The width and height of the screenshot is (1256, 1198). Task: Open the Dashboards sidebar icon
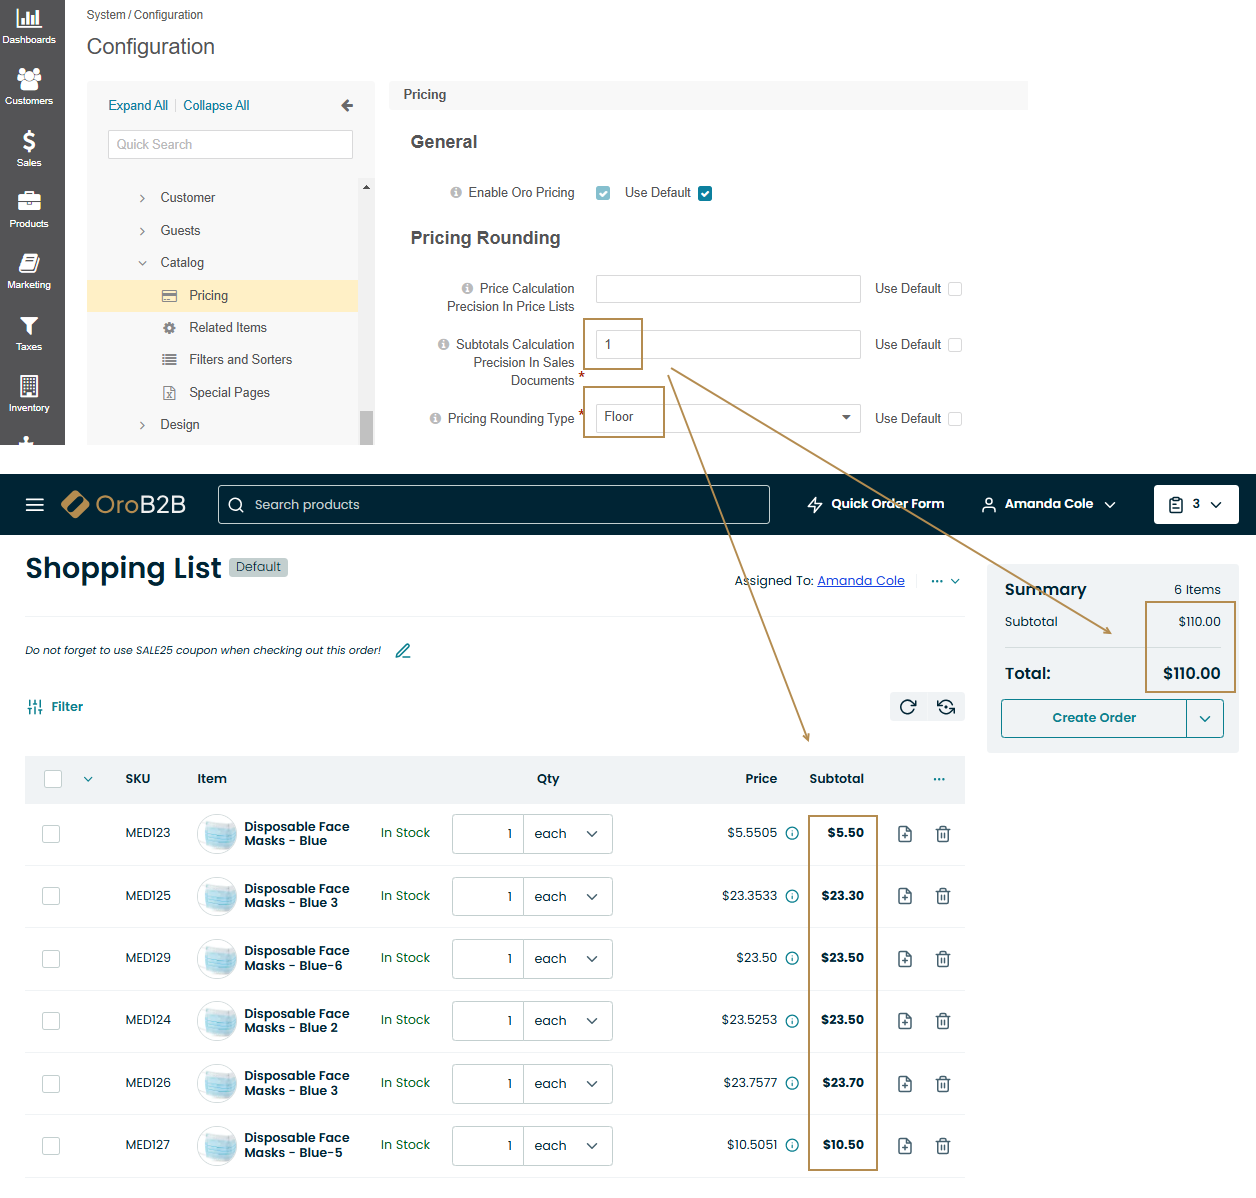click(x=29, y=26)
